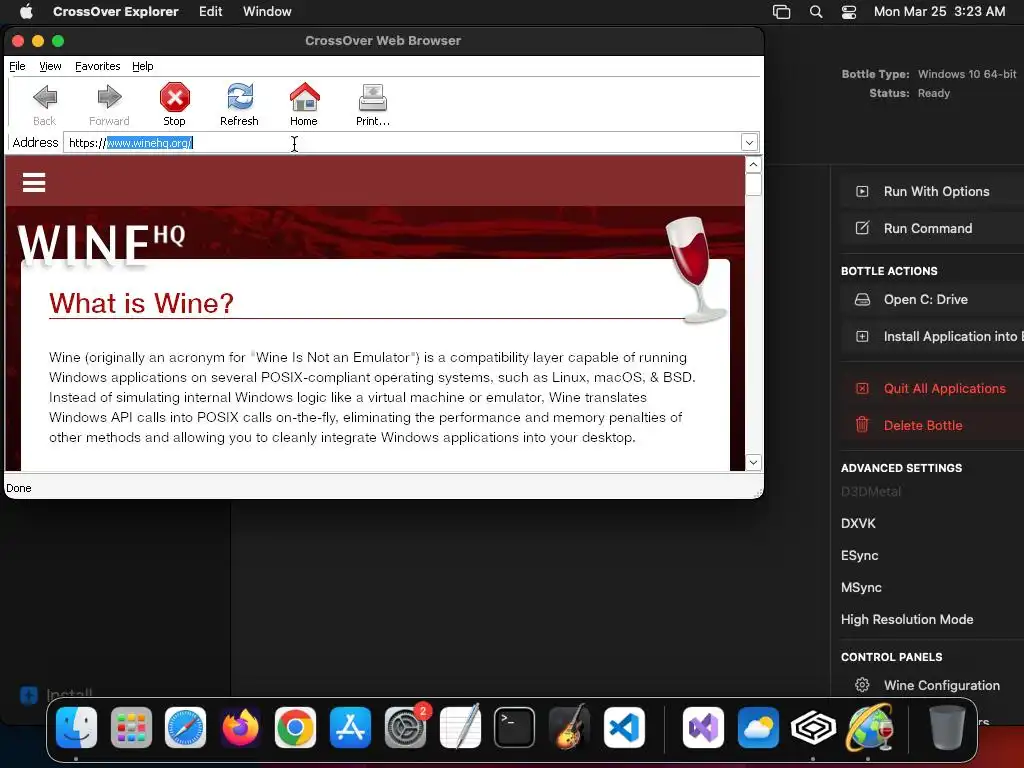Click the menu bar date and time
The height and width of the screenshot is (768, 1024).
pyautogui.click(x=939, y=11)
